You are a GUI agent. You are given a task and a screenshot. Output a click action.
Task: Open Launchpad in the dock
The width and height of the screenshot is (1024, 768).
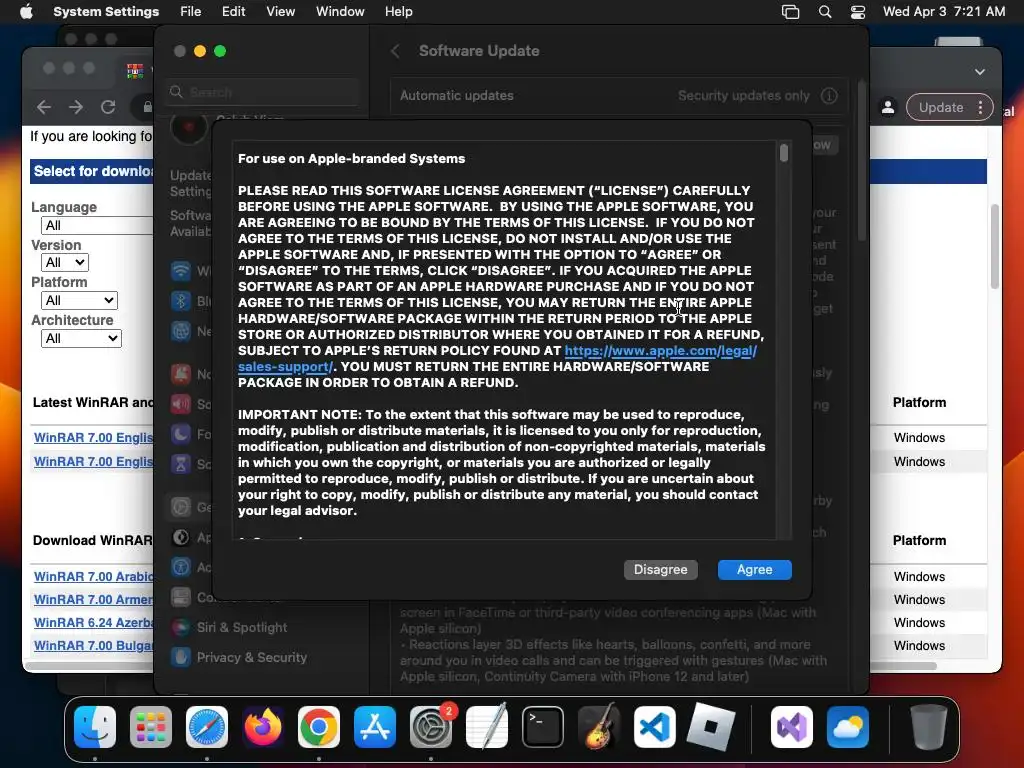pos(151,727)
